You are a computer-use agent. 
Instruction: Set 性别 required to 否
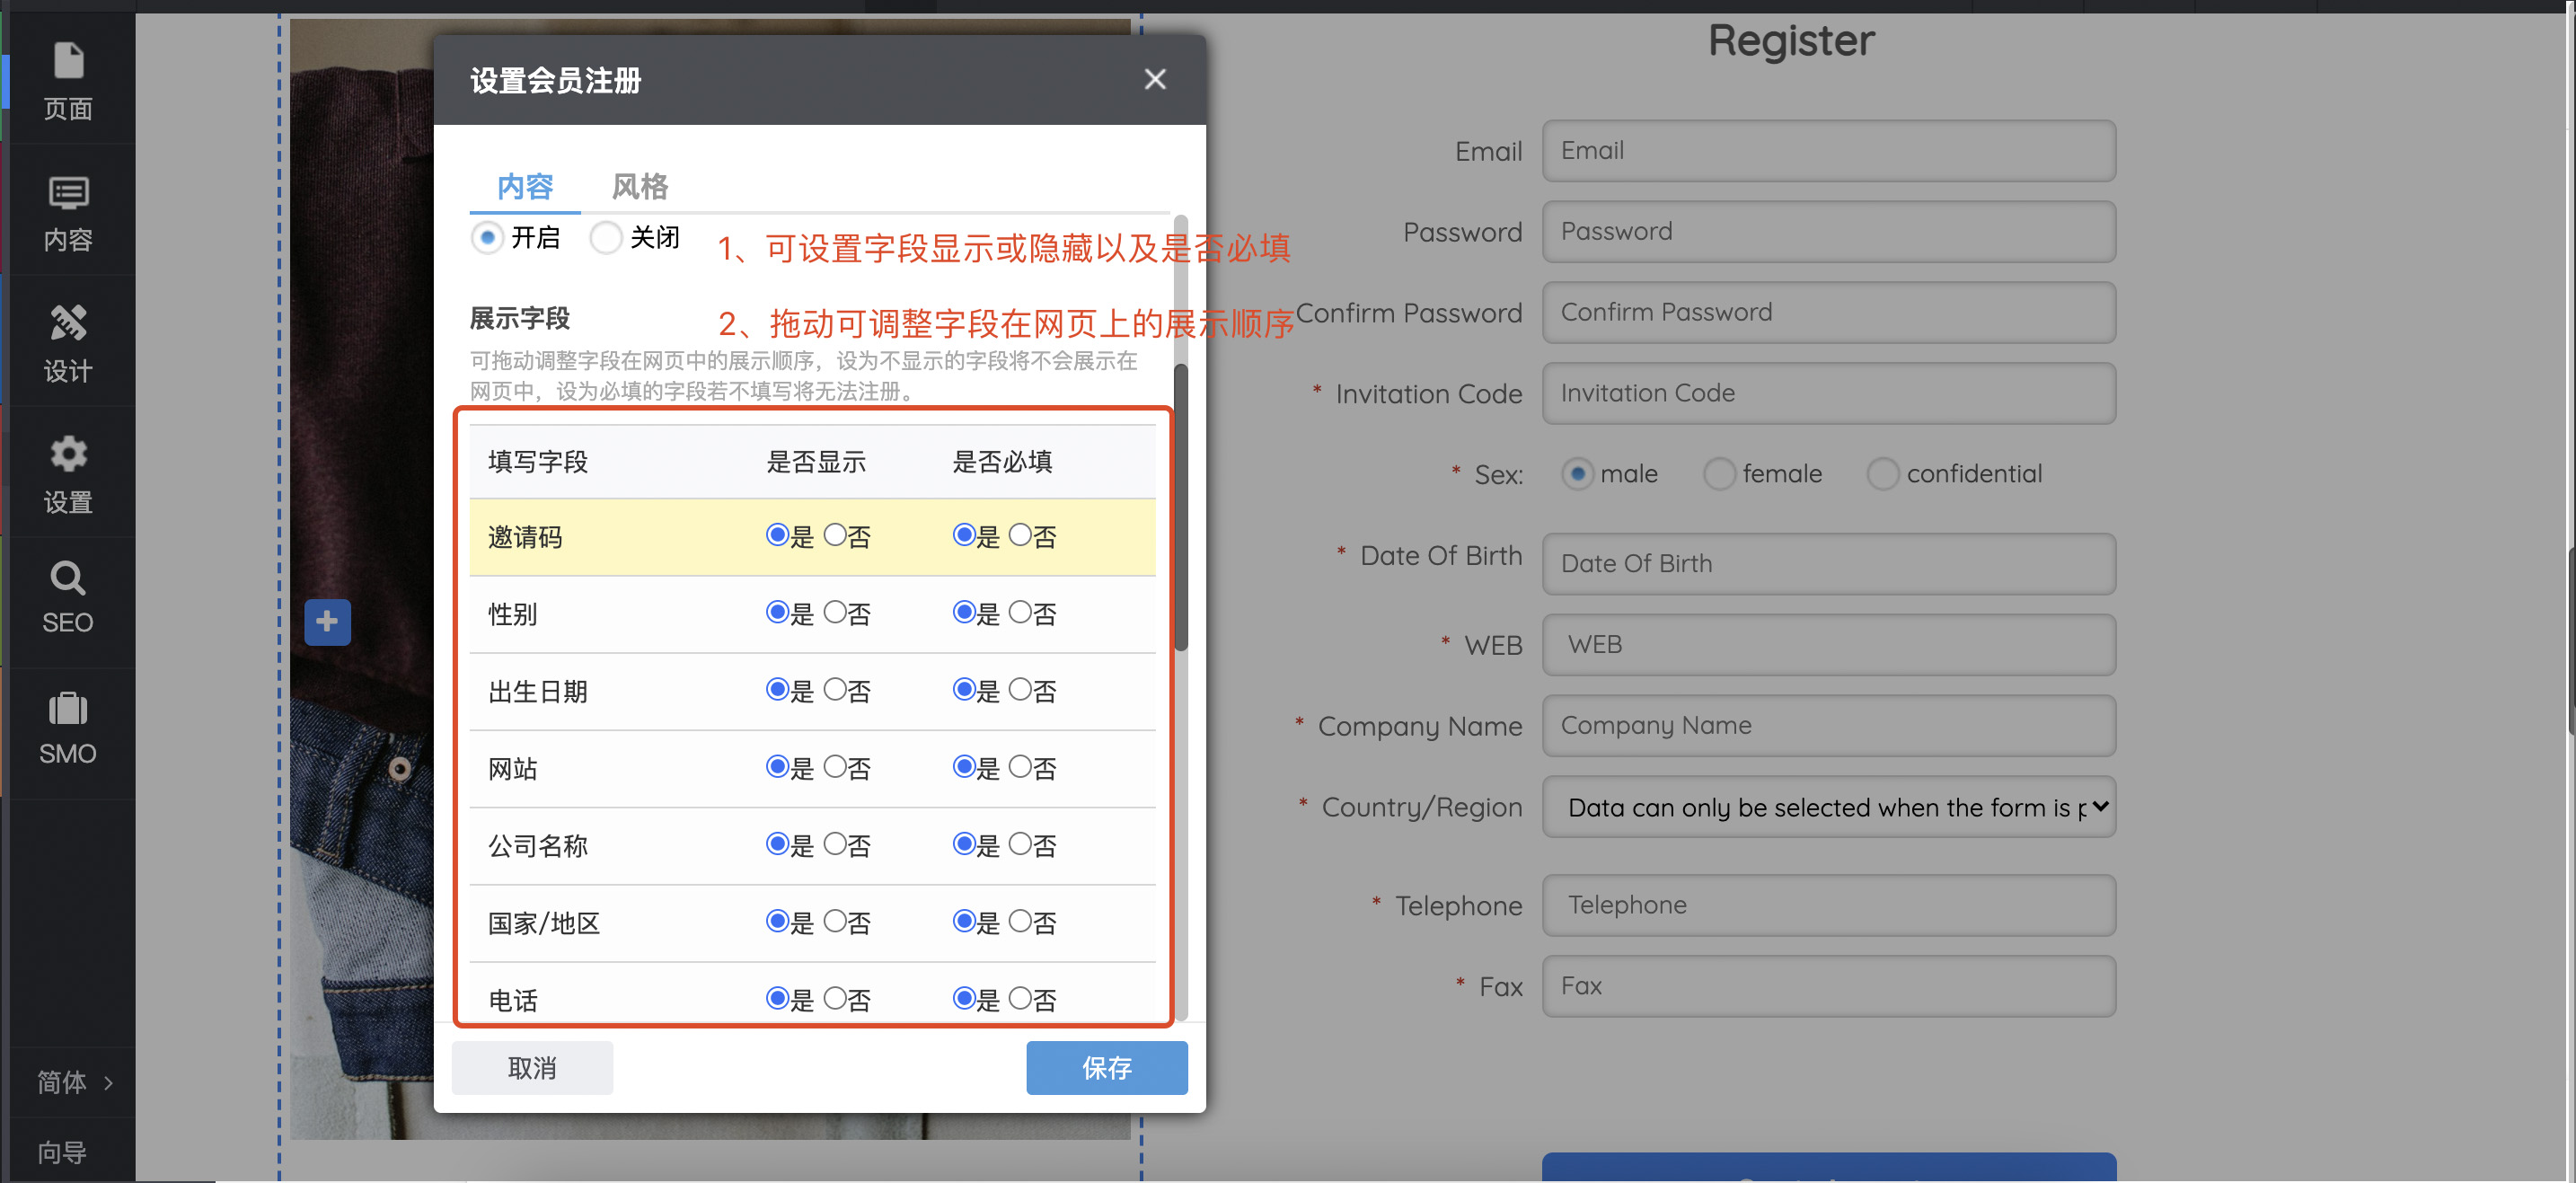click(1020, 612)
